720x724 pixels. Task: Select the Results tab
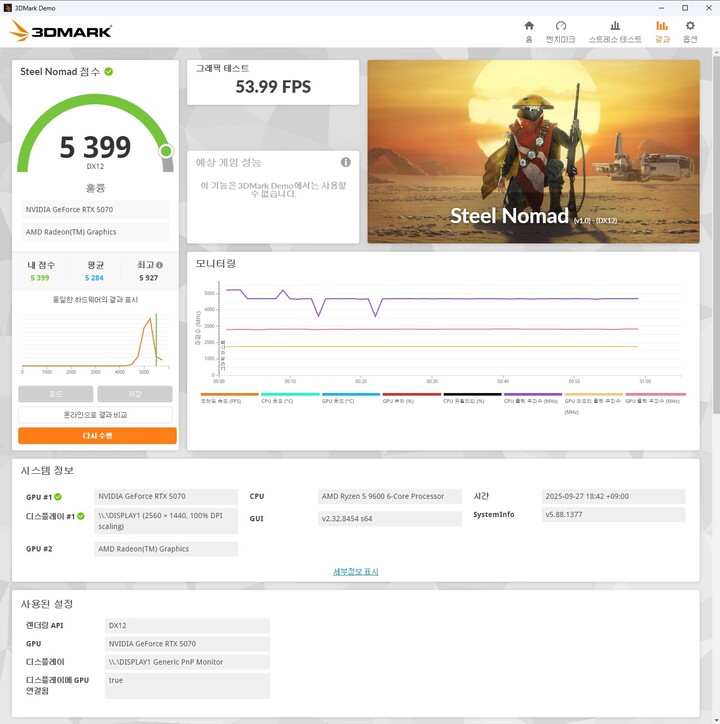click(x=662, y=30)
